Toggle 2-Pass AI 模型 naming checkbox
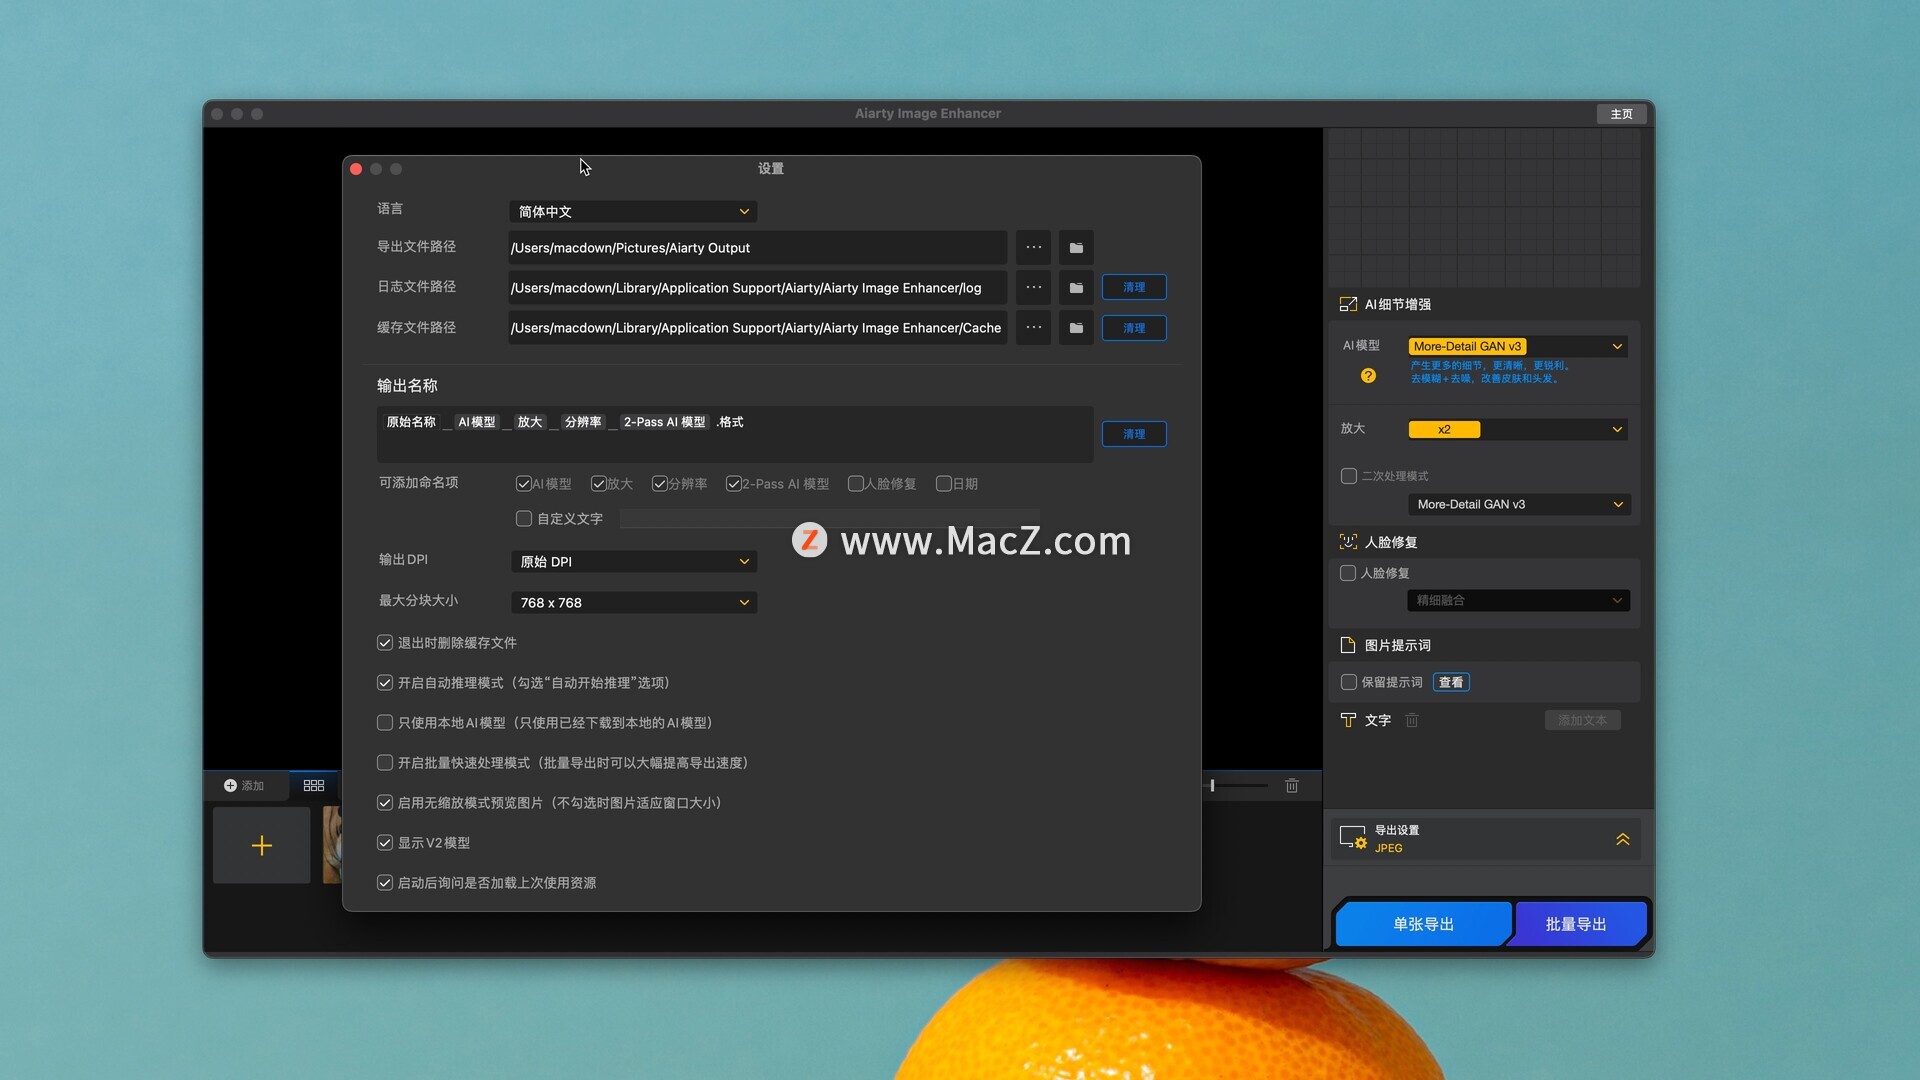Screen dimensions: 1920x1080 pos(733,484)
